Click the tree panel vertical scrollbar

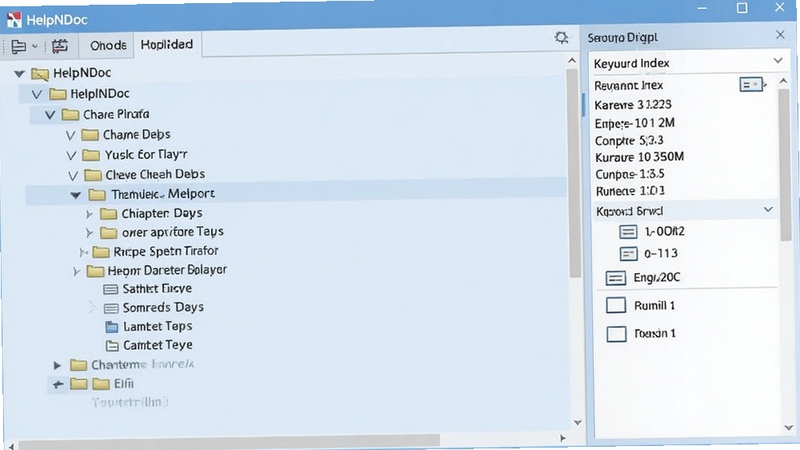pos(574,173)
